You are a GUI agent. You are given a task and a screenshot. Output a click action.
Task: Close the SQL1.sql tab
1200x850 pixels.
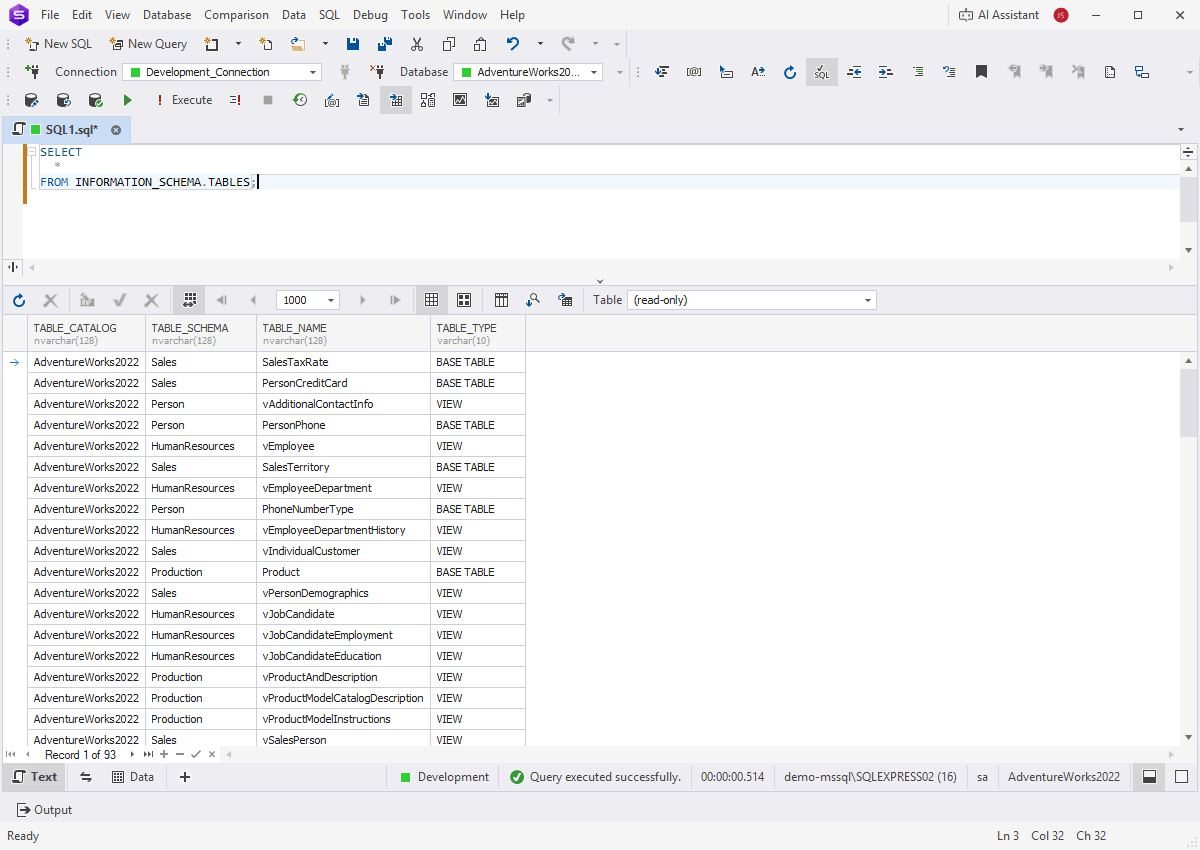[x=116, y=130]
